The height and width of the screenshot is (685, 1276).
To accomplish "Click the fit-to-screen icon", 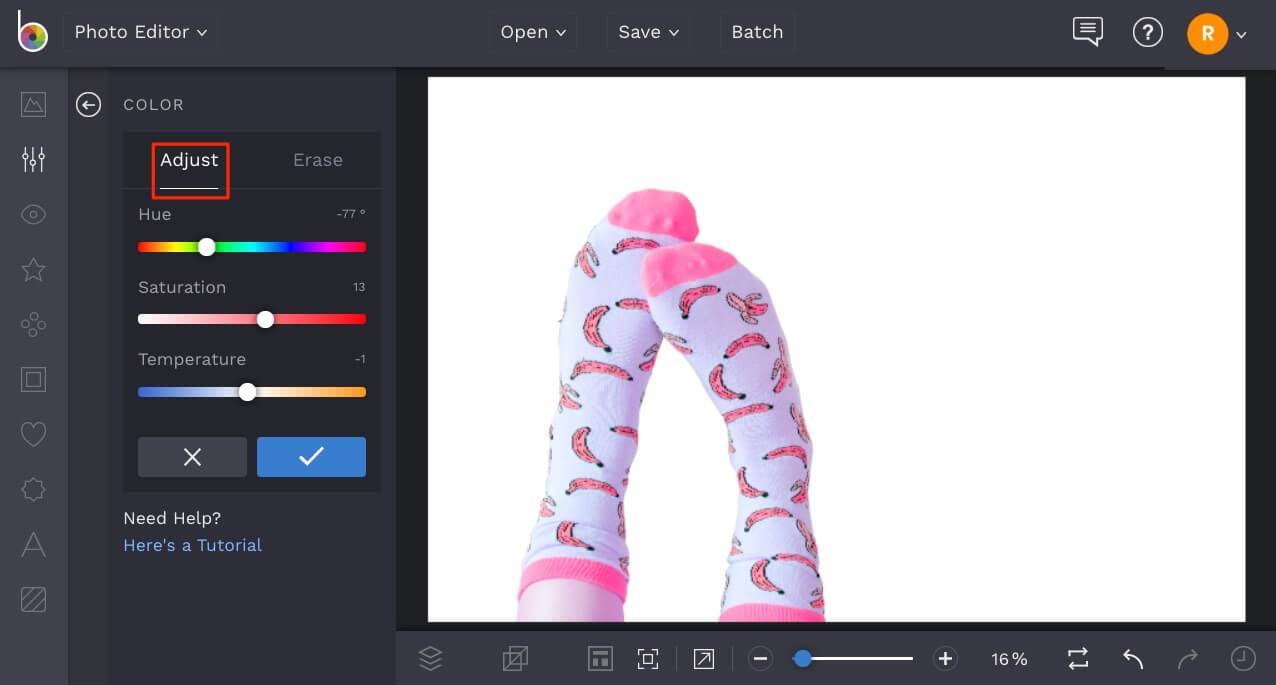I will [x=648, y=658].
